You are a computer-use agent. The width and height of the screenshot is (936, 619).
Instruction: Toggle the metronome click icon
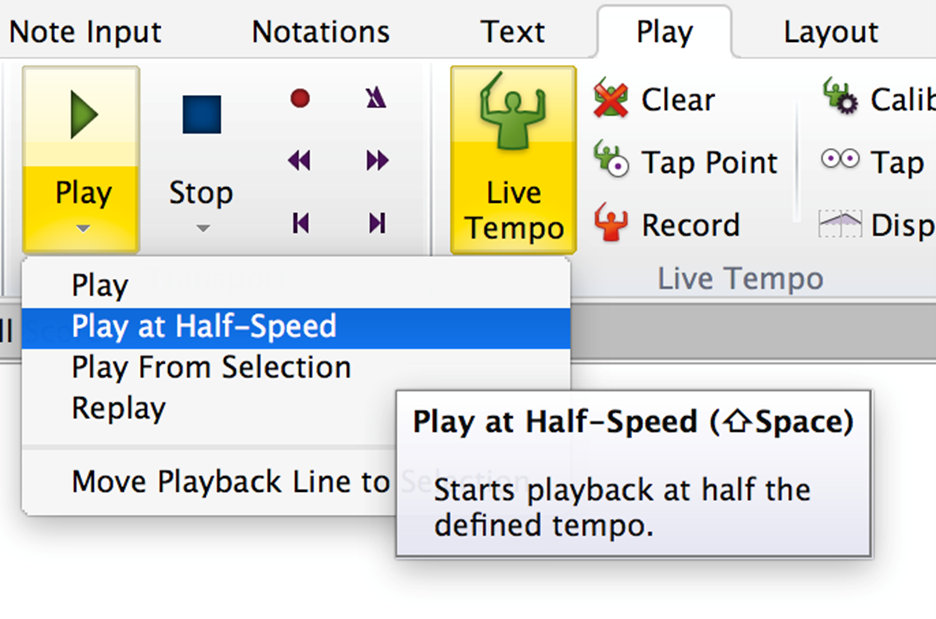pyautogui.click(x=376, y=97)
